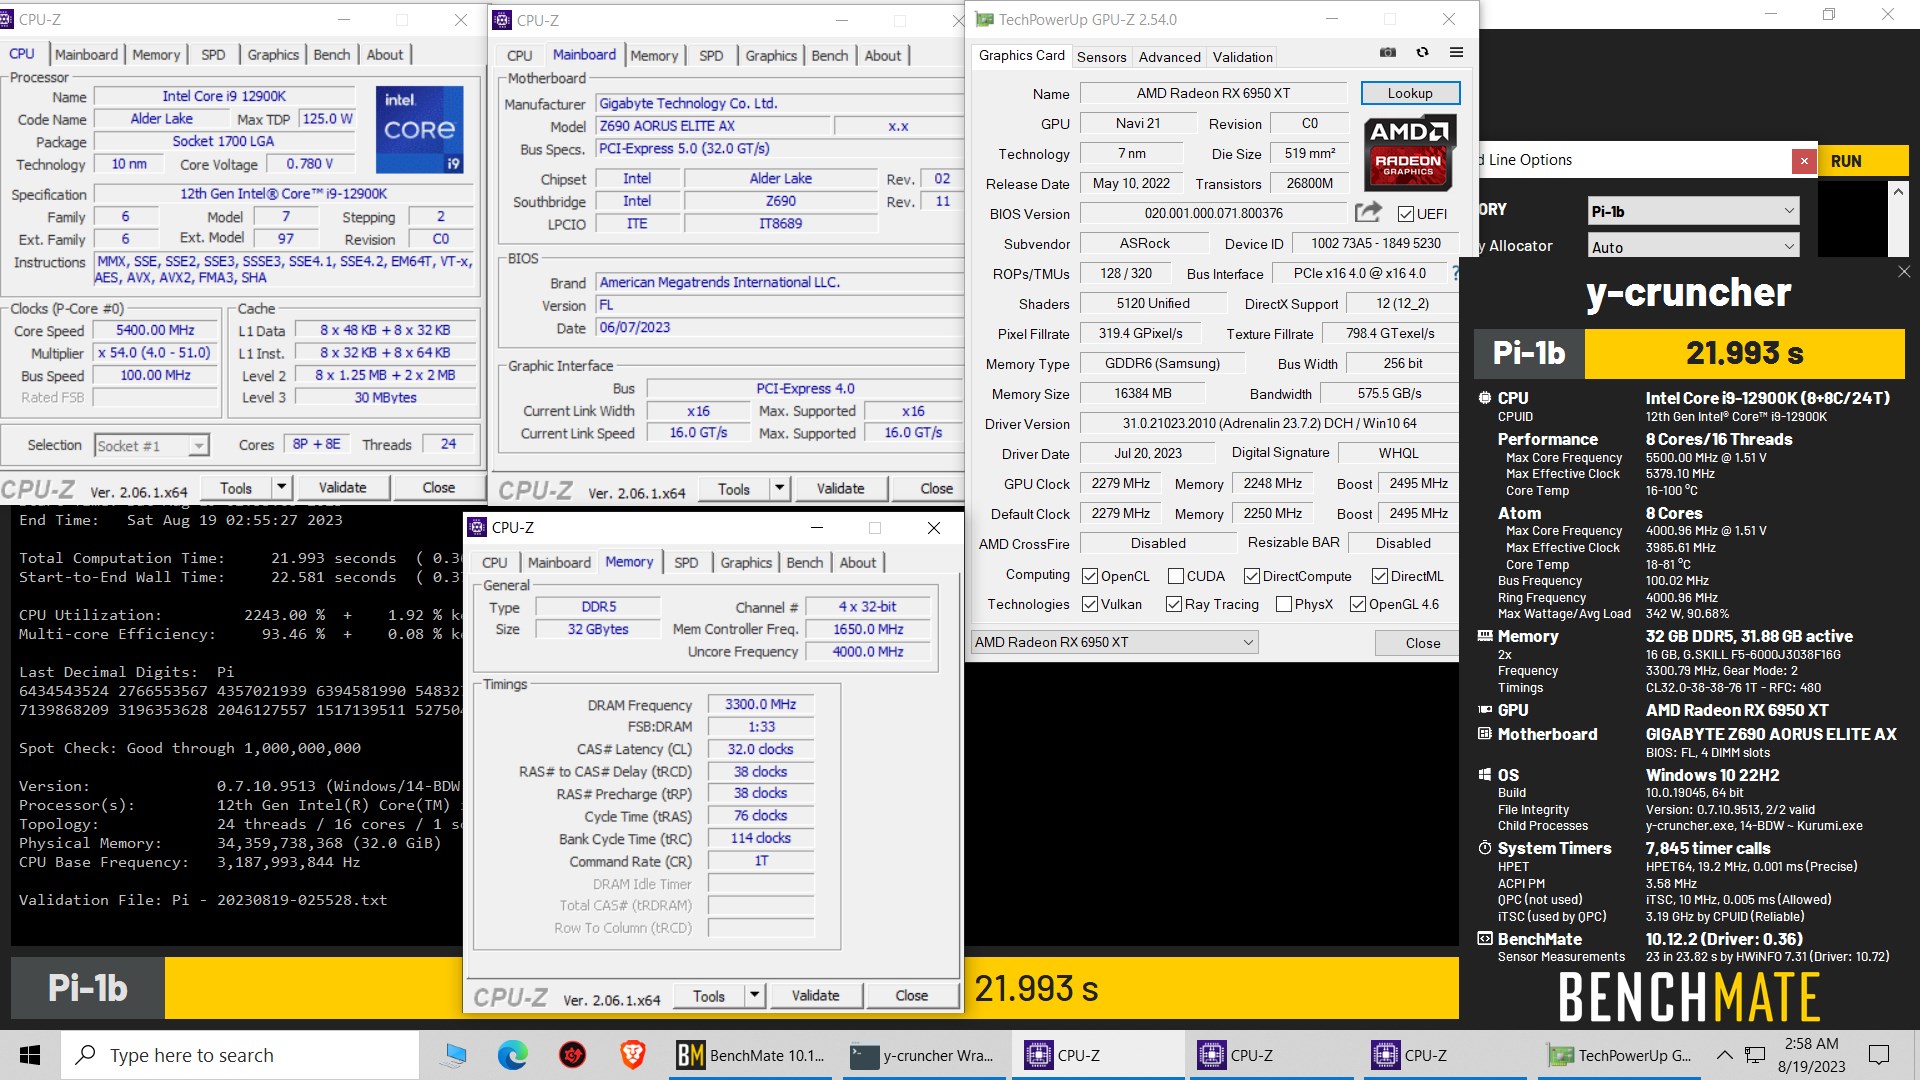This screenshot has width=1920, height=1080.
Task: Switch to Sensors tab in GPU-Z
Action: point(1101,57)
